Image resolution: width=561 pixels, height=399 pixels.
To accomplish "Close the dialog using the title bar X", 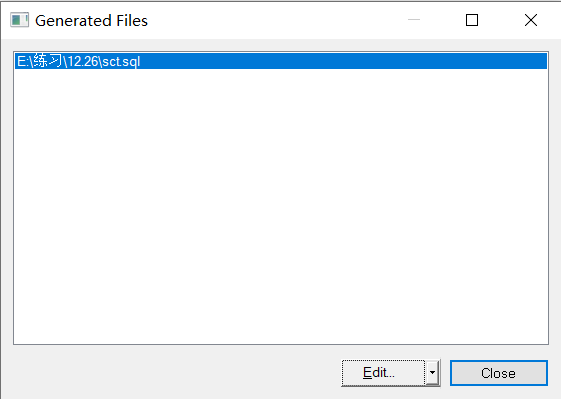I will tap(531, 20).
